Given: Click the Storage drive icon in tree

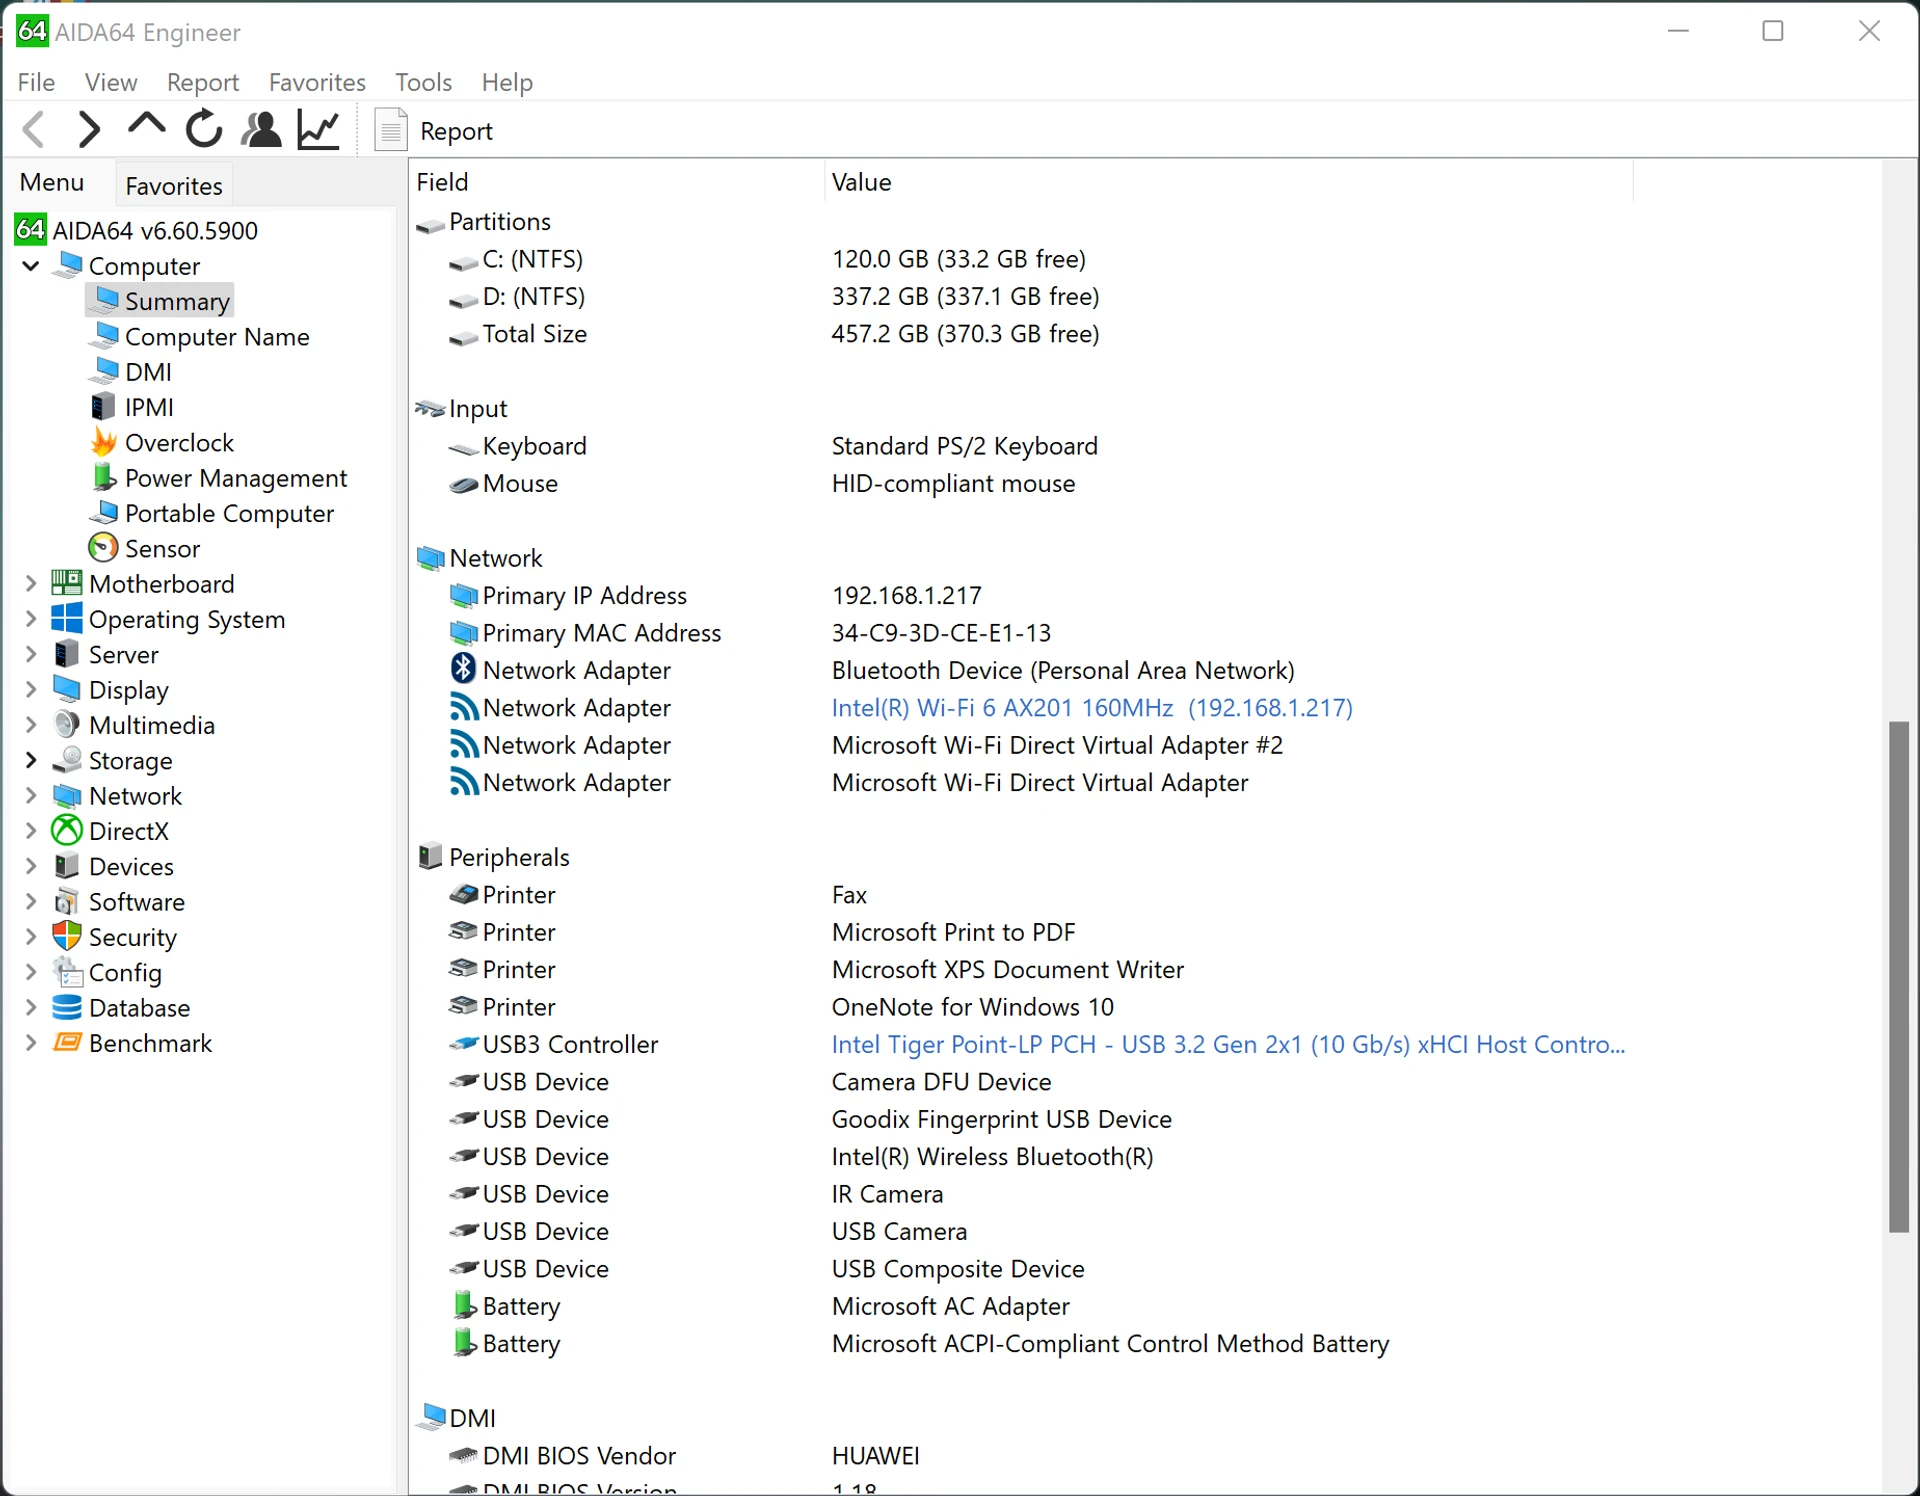Looking at the screenshot, I should point(66,759).
